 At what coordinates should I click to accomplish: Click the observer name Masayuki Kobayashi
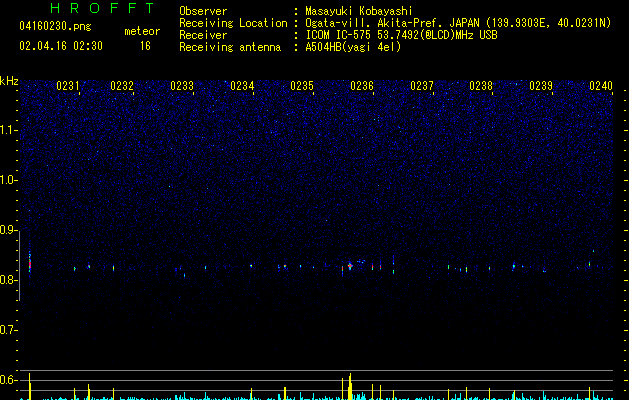tap(359, 11)
